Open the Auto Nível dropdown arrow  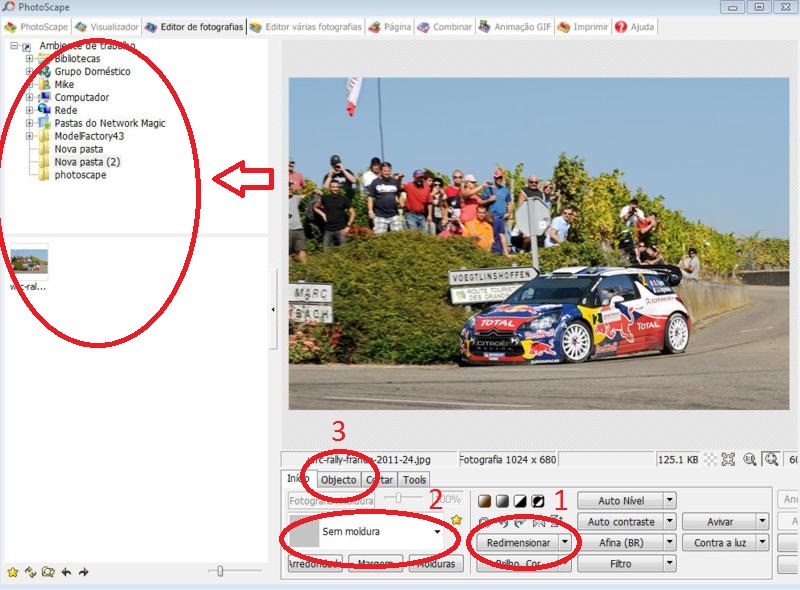point(670,501)
